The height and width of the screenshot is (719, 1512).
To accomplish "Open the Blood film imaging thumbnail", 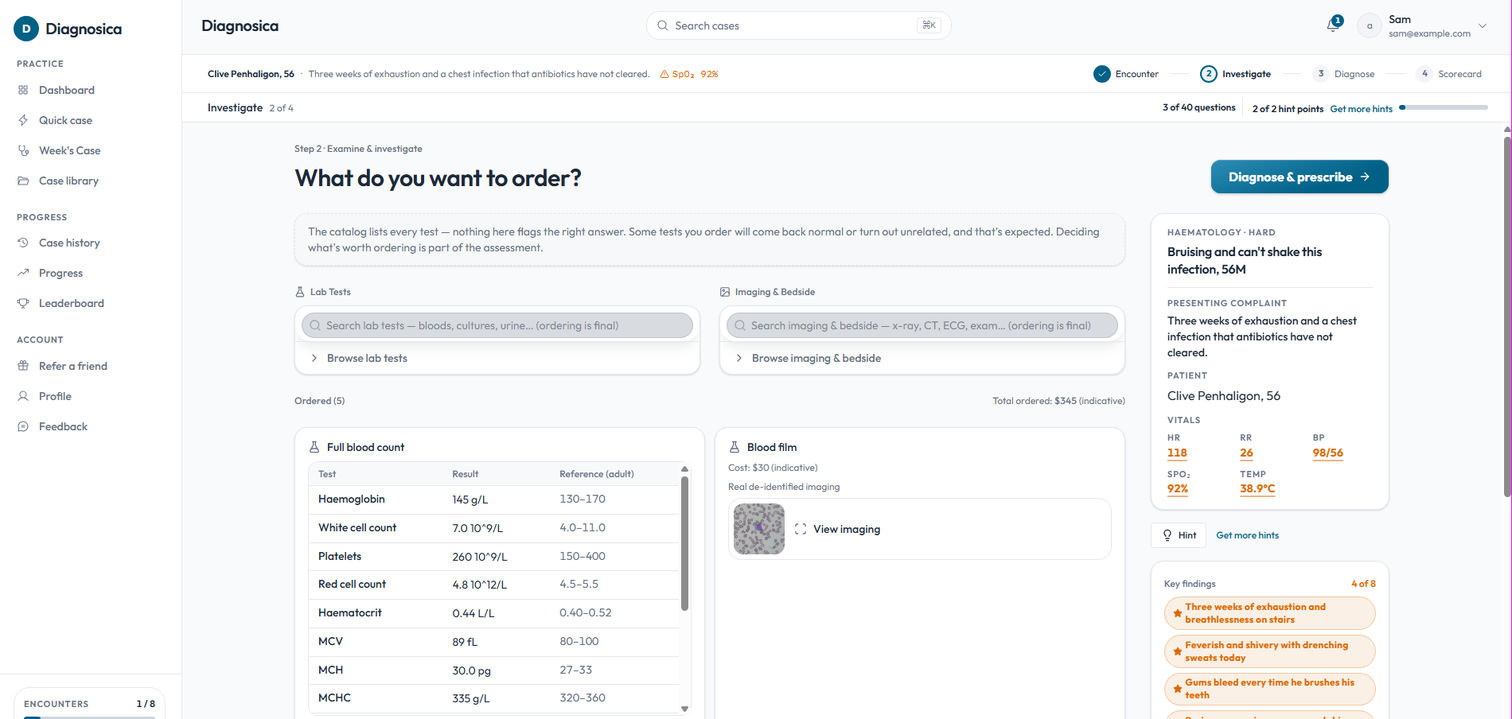I will tap(759, 529).
